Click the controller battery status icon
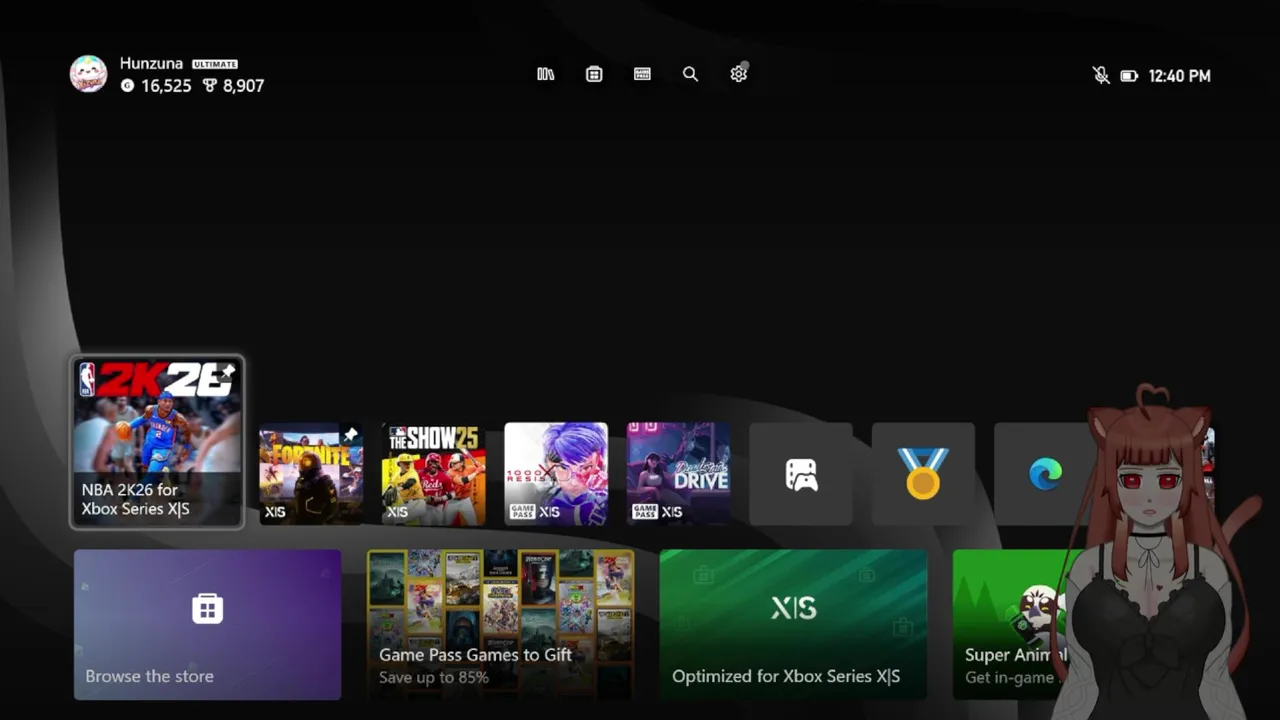This screenshot has width=1280, height=720. tap(1129, 76)
